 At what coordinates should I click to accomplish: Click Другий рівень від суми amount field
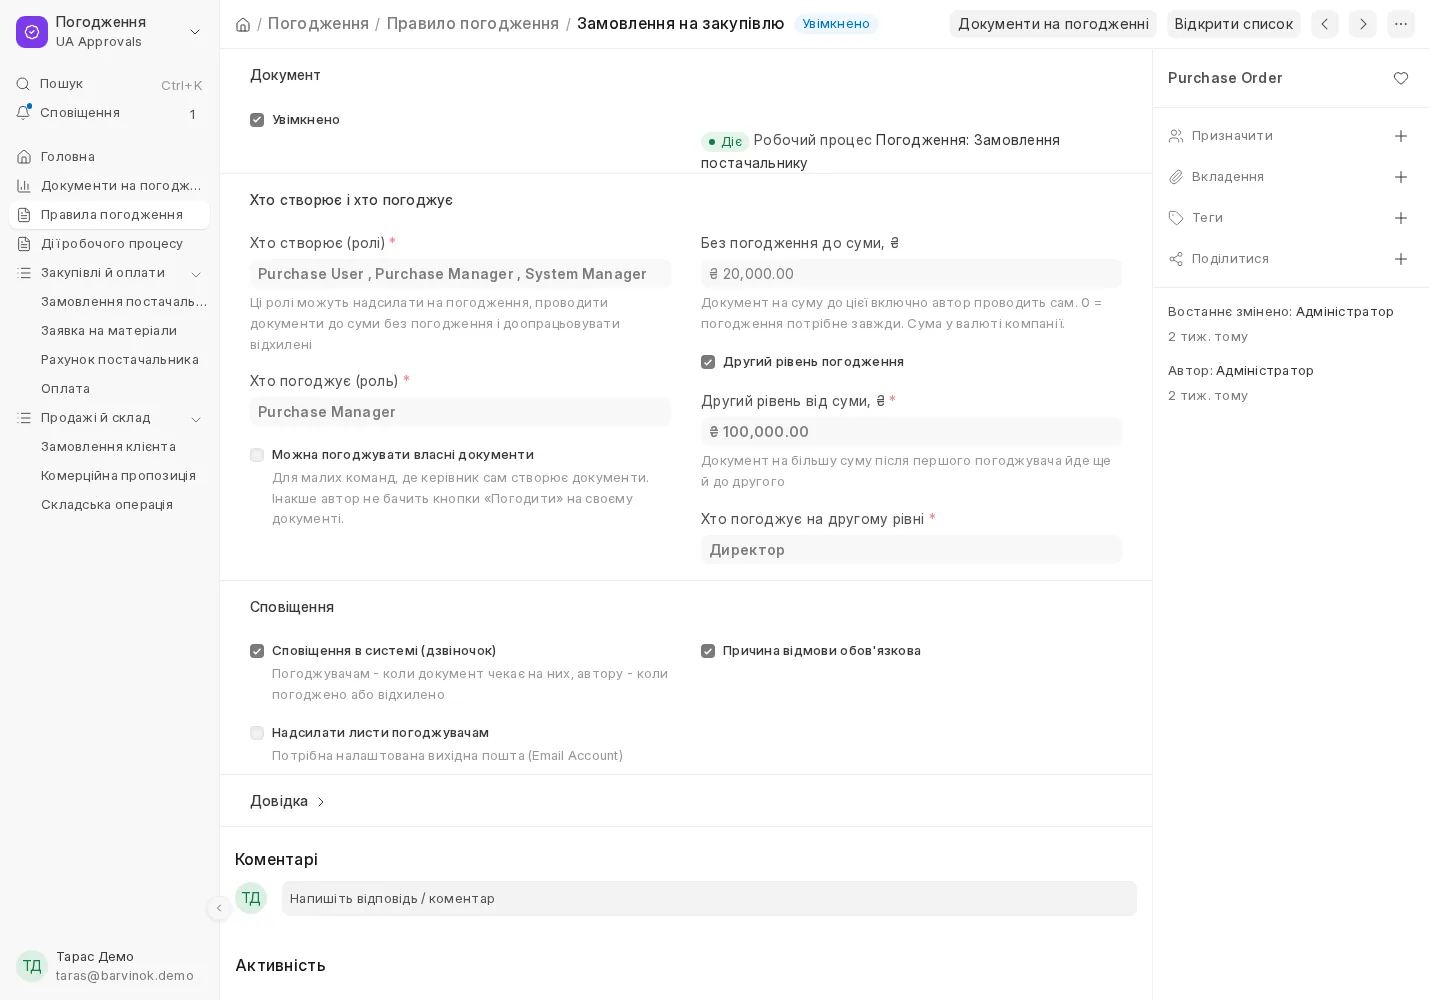(x=911, y=432)
